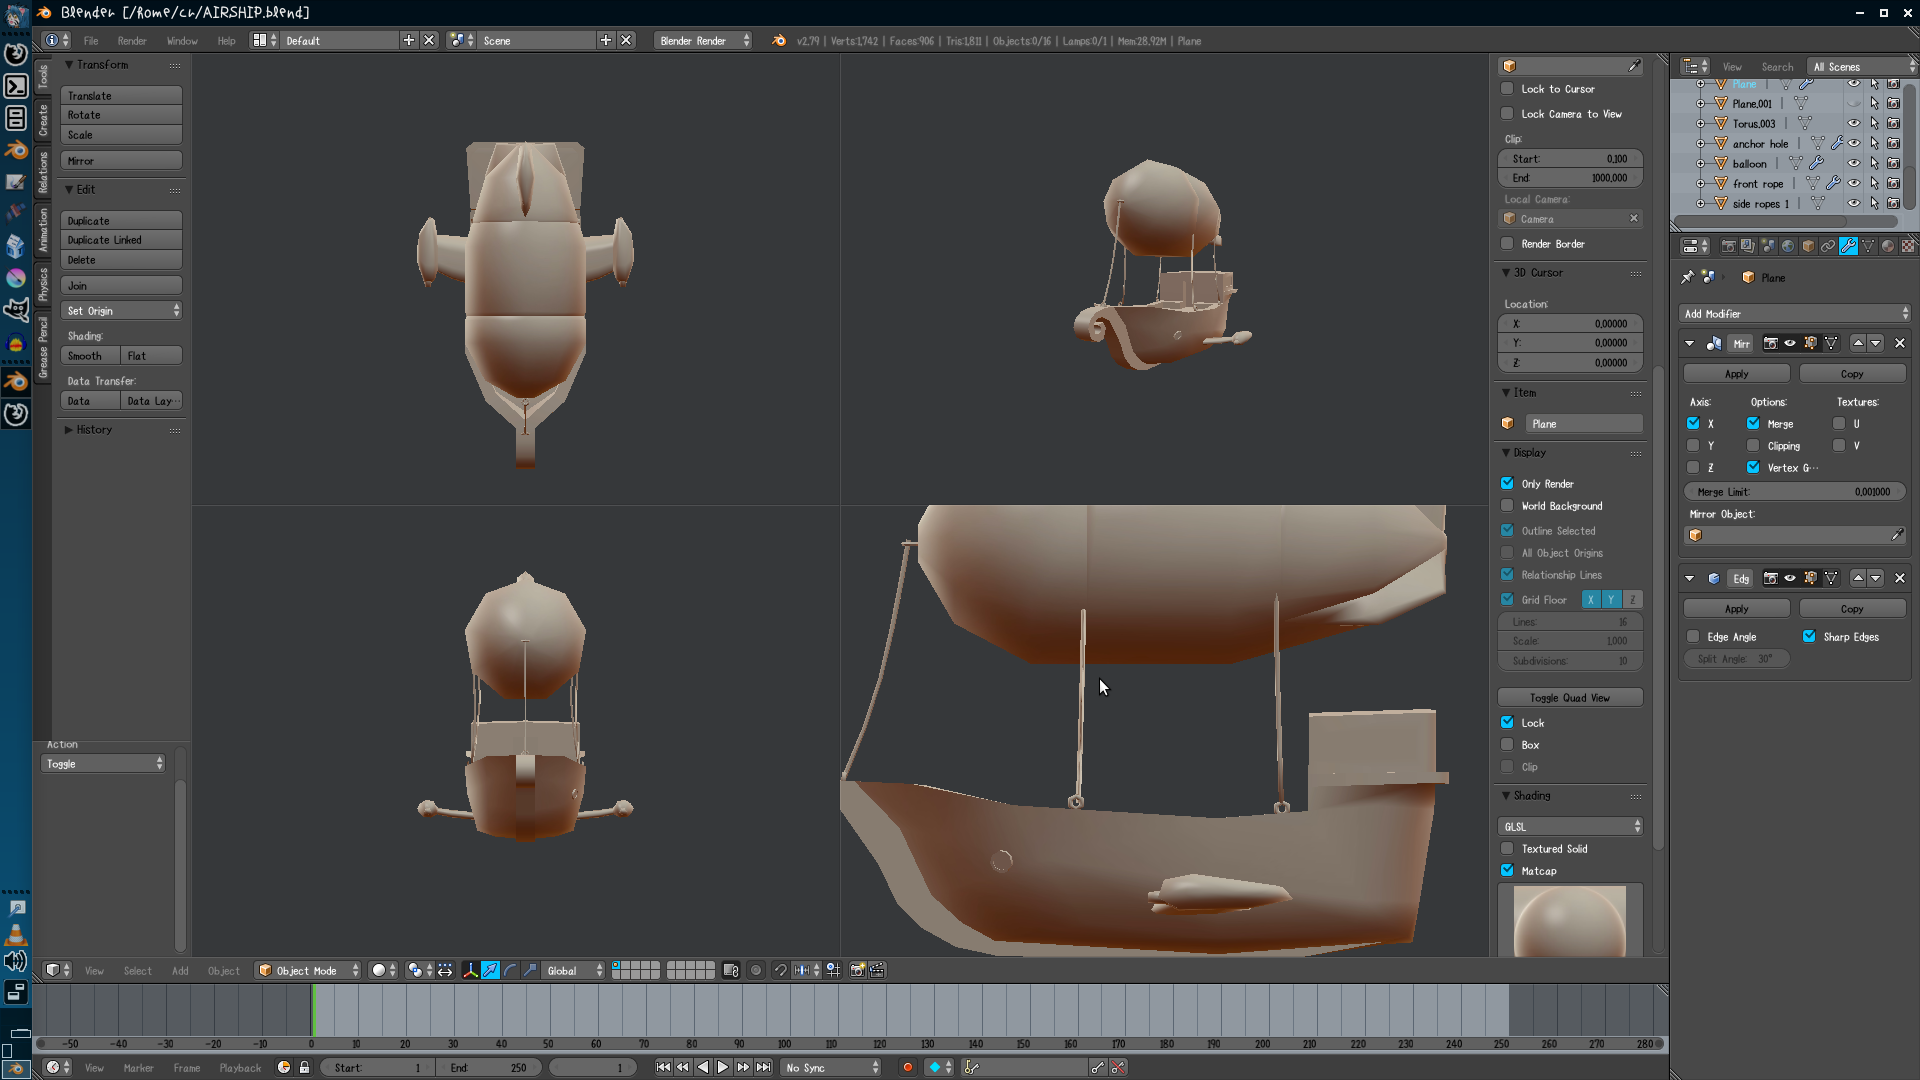Click the play animation button
Image resolution: width=1920 pixels, height=1080 pixels.
(723, 1068)
